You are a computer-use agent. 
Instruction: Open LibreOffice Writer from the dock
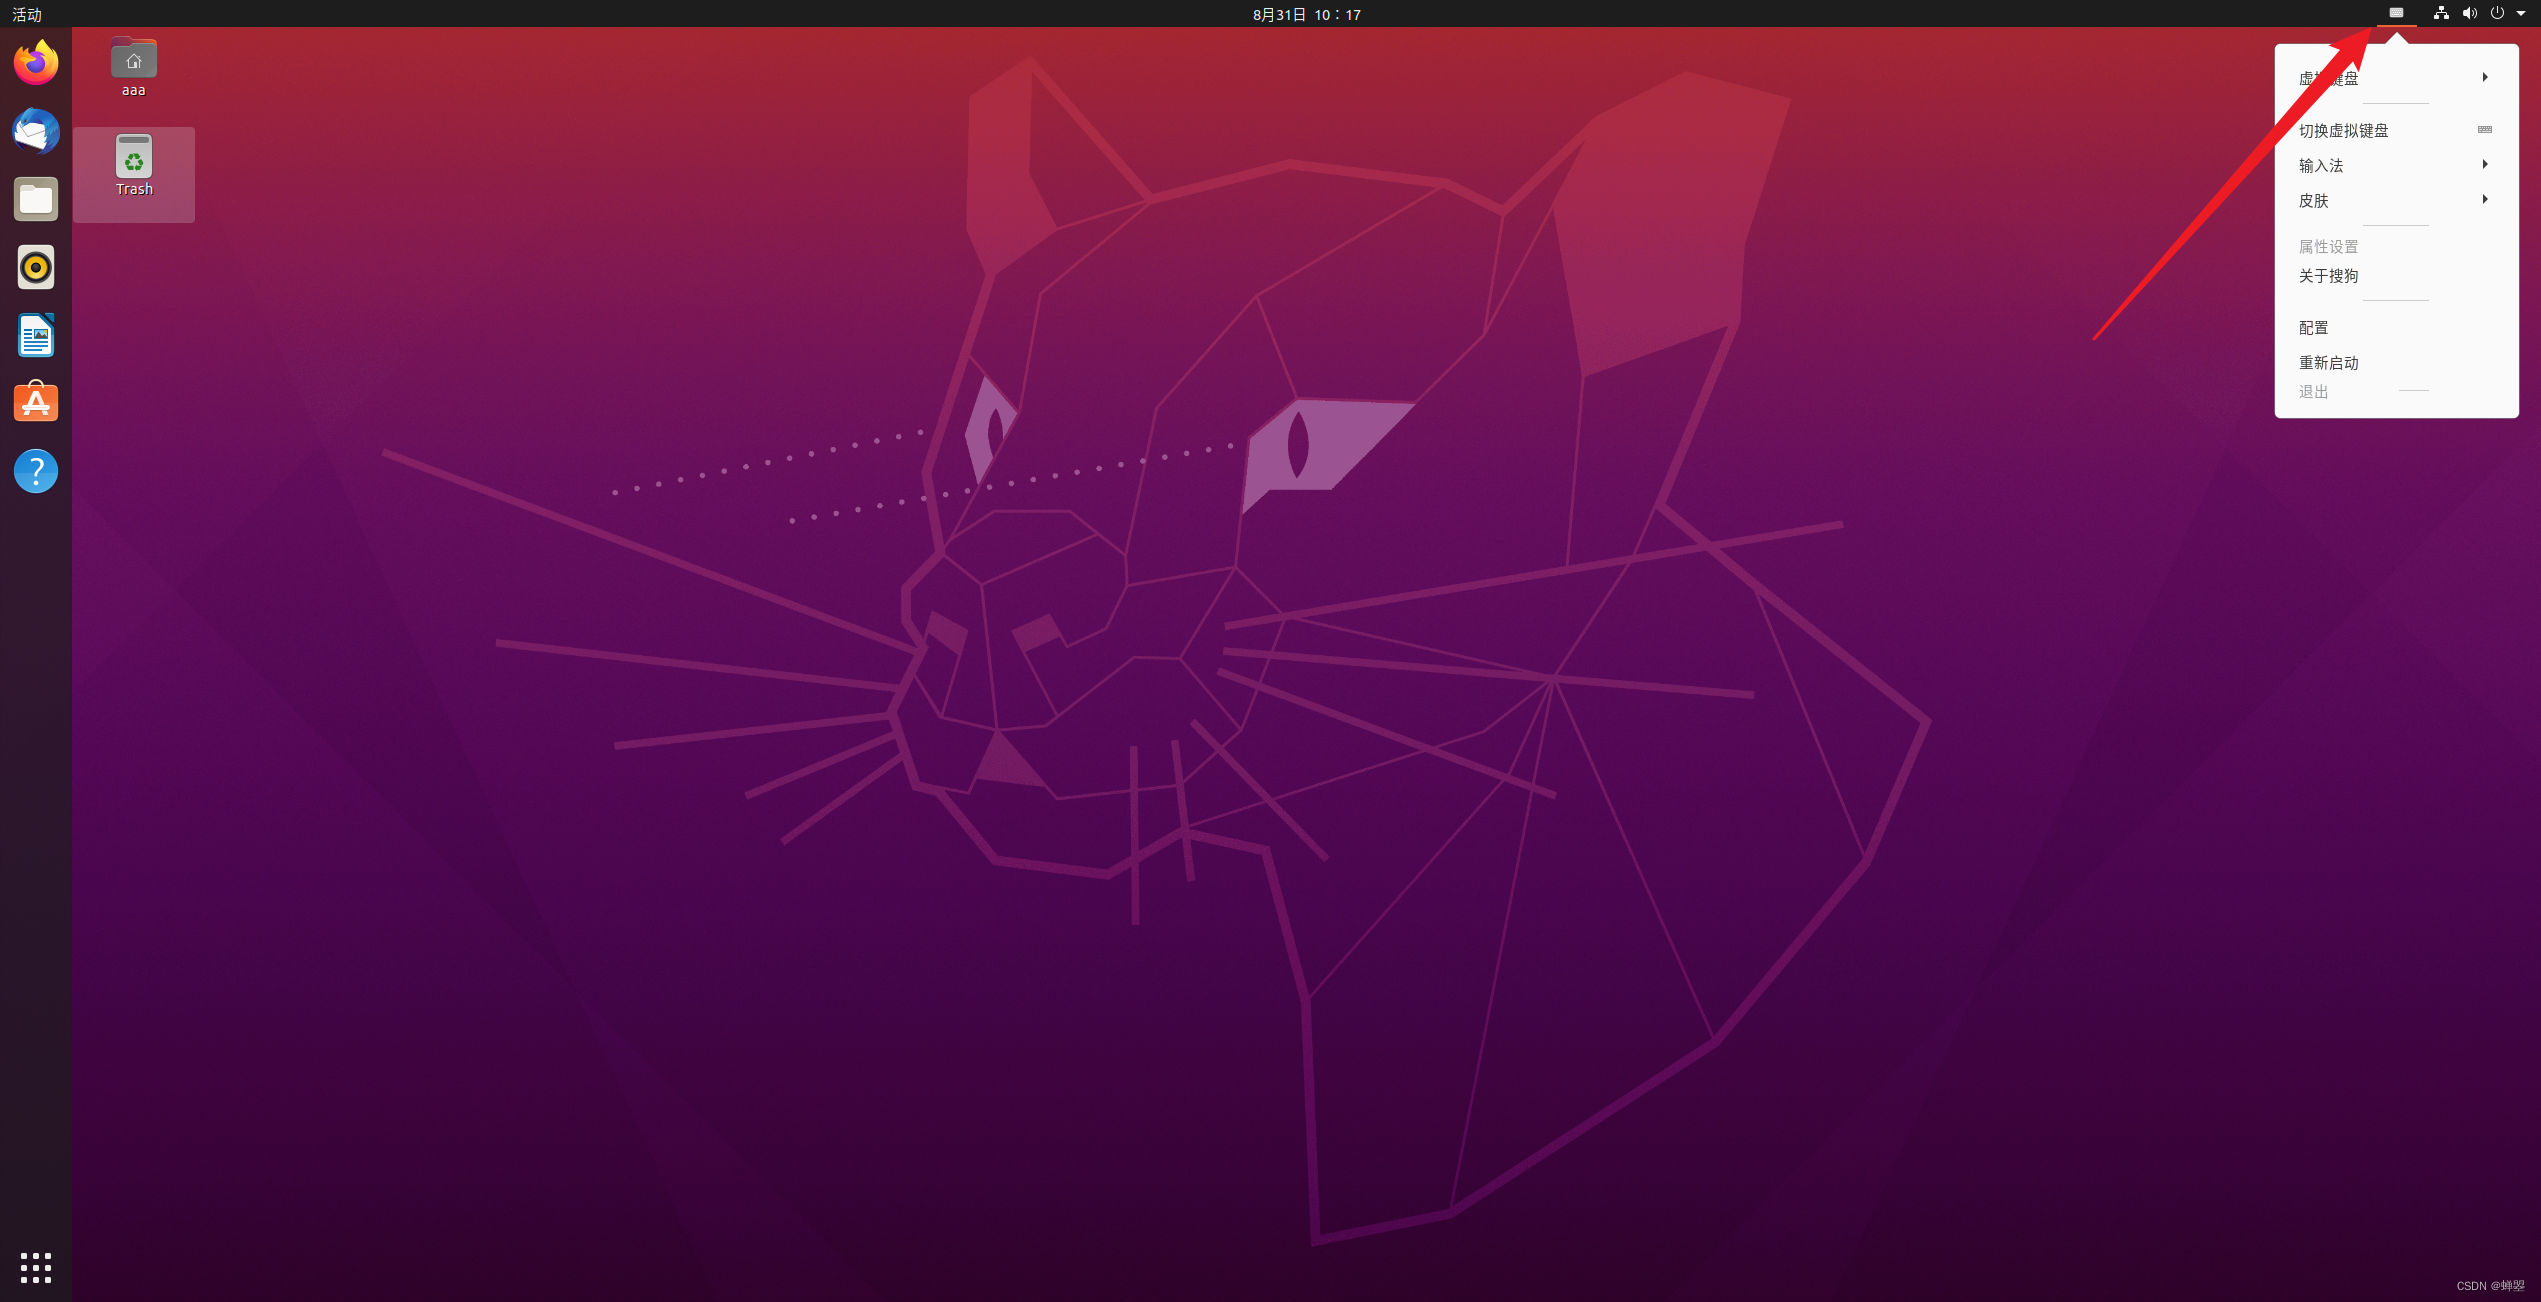(36, 335)
